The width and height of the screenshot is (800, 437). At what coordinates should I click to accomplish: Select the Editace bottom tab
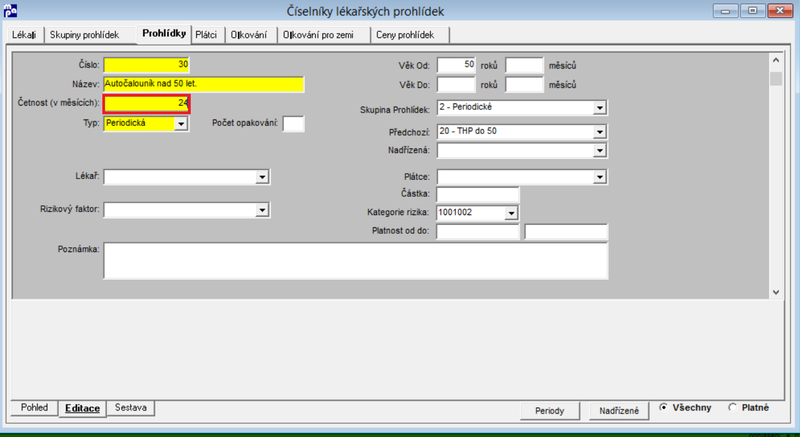pyautogui.click(x=82, y=409)
